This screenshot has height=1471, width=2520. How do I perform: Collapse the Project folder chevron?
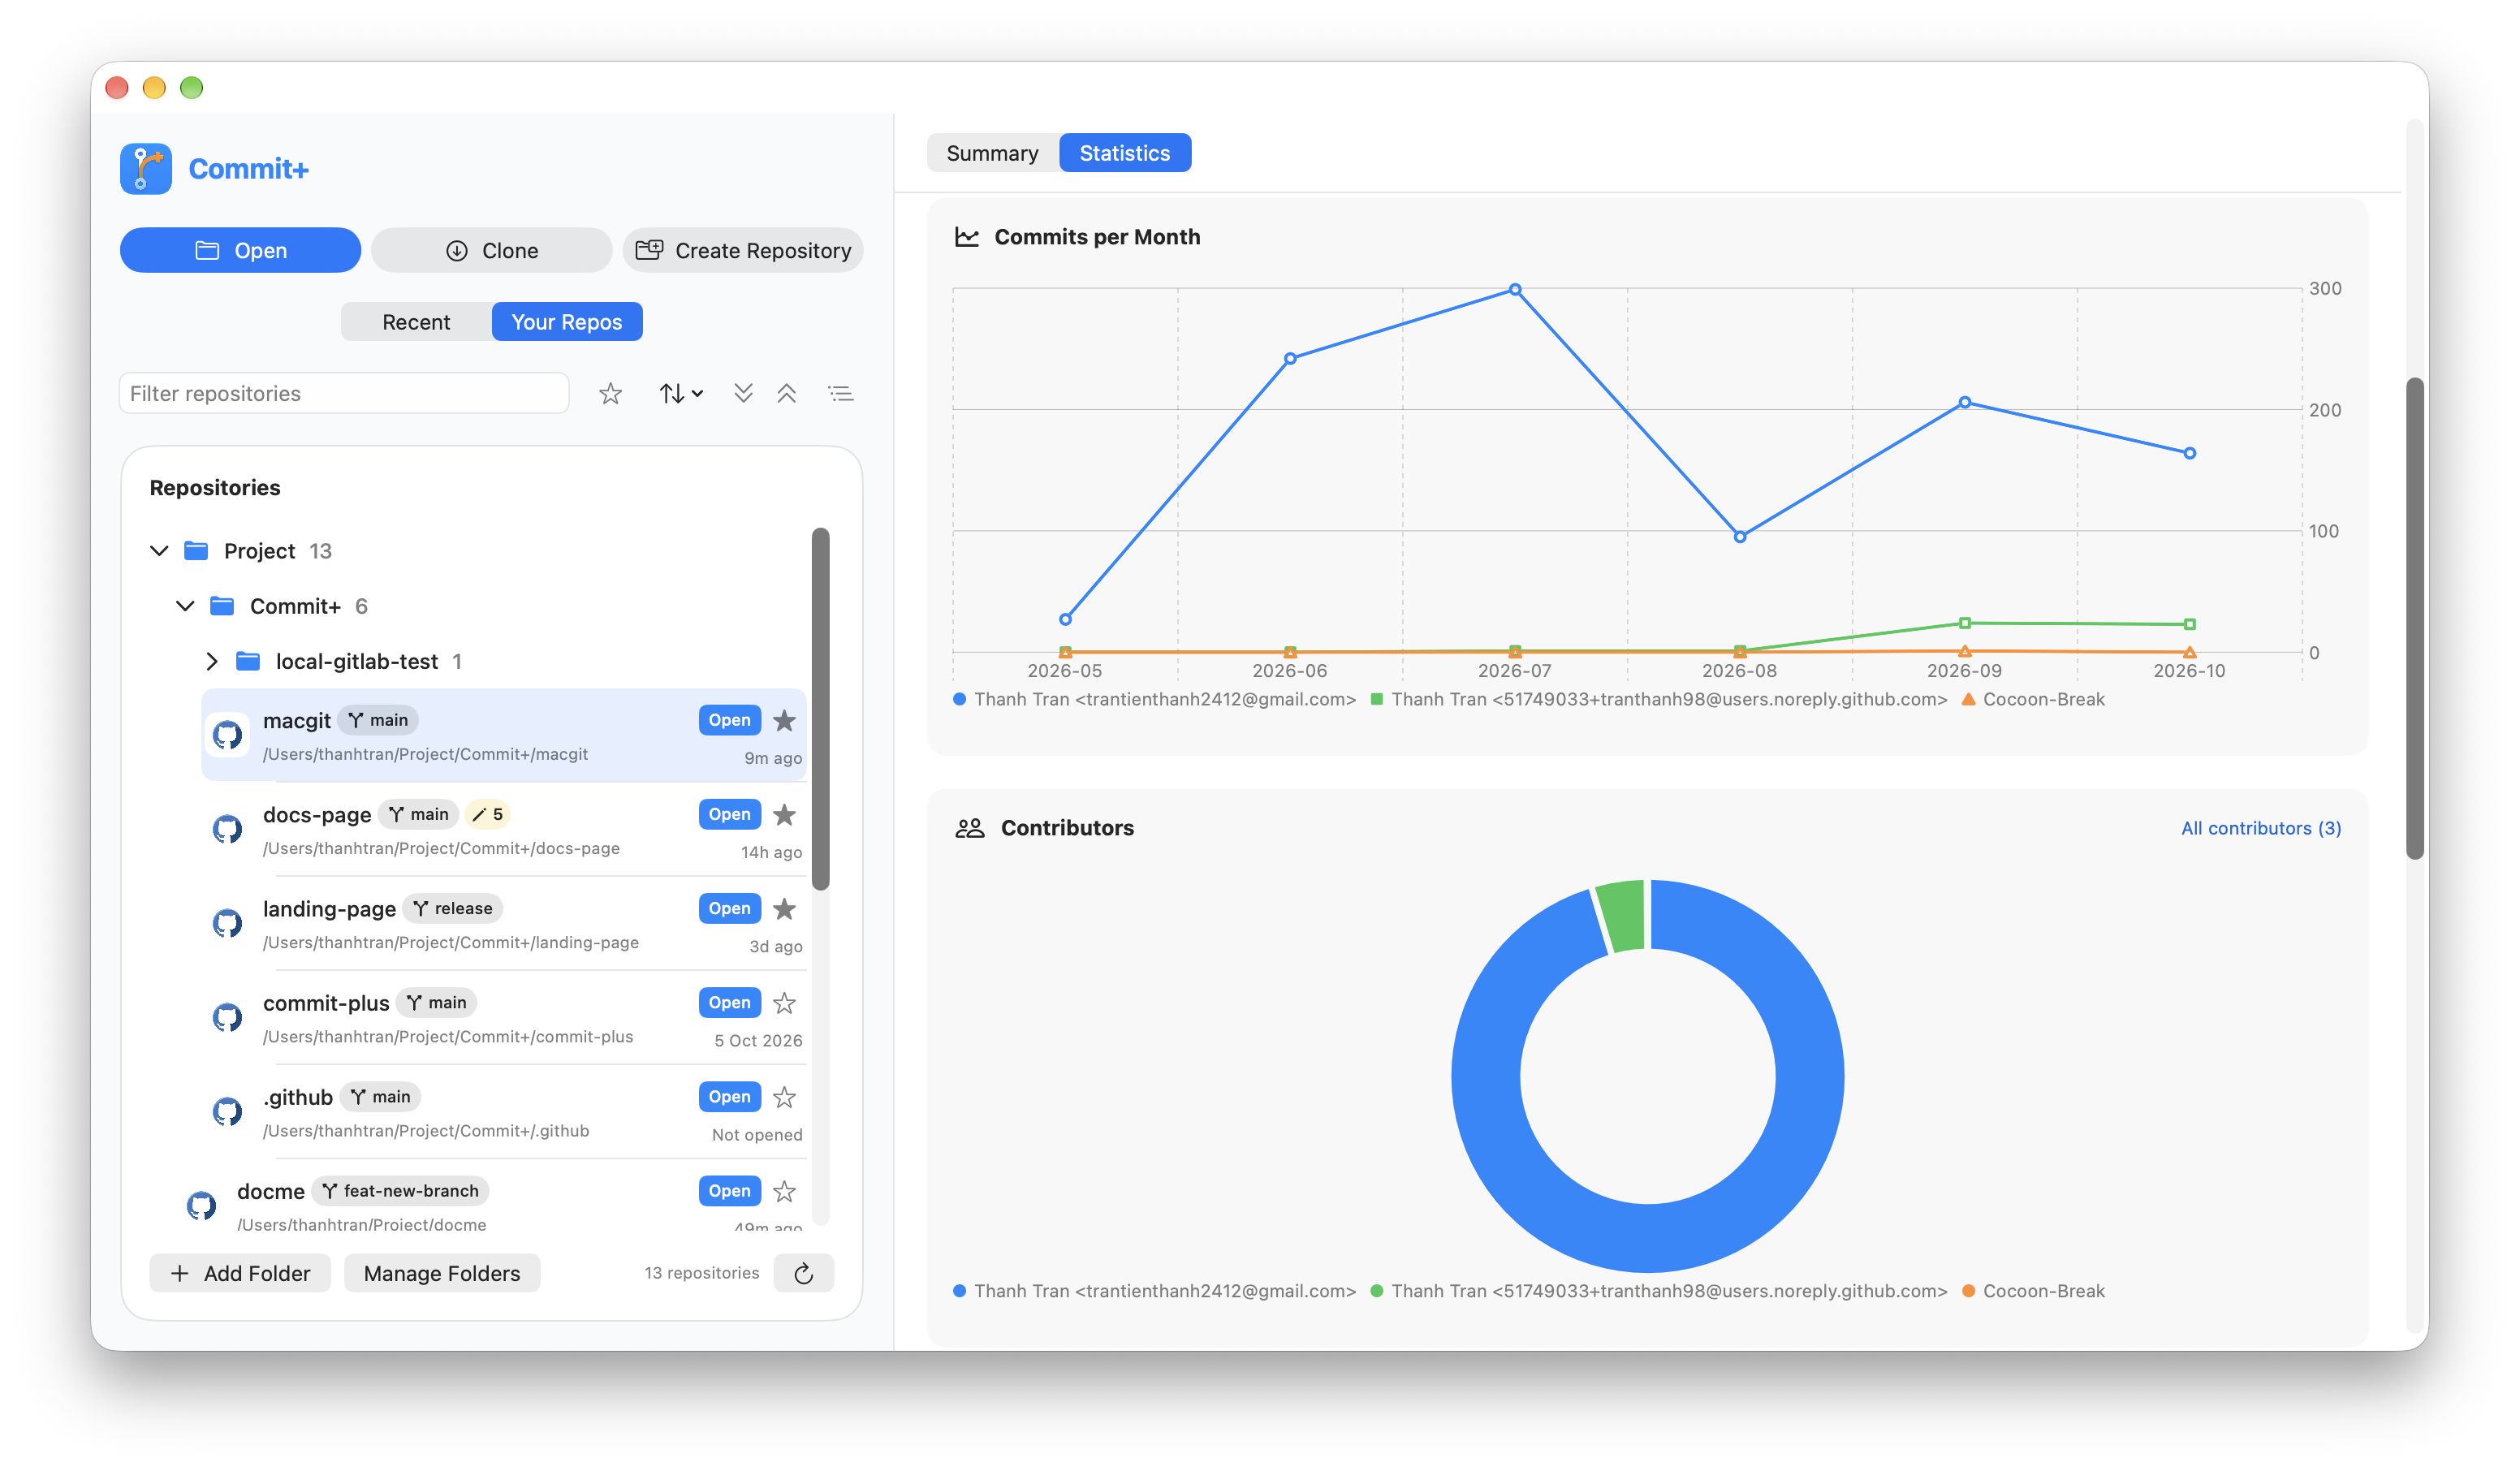point(159,551)
